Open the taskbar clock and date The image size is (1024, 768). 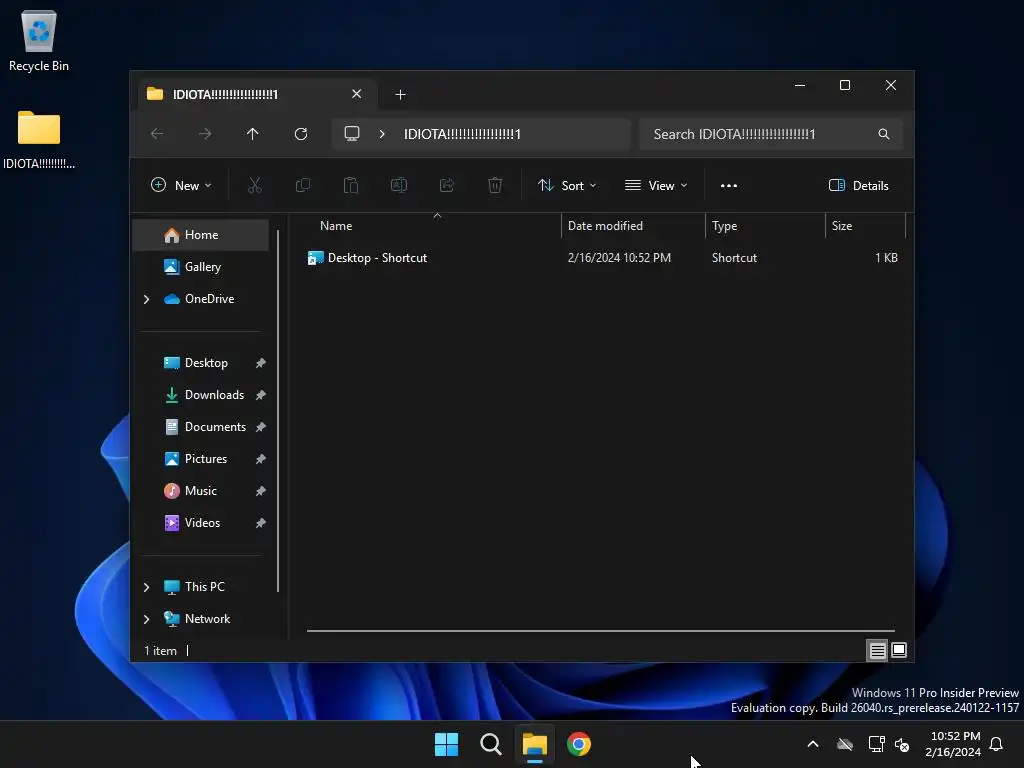[x=953, y=744]
